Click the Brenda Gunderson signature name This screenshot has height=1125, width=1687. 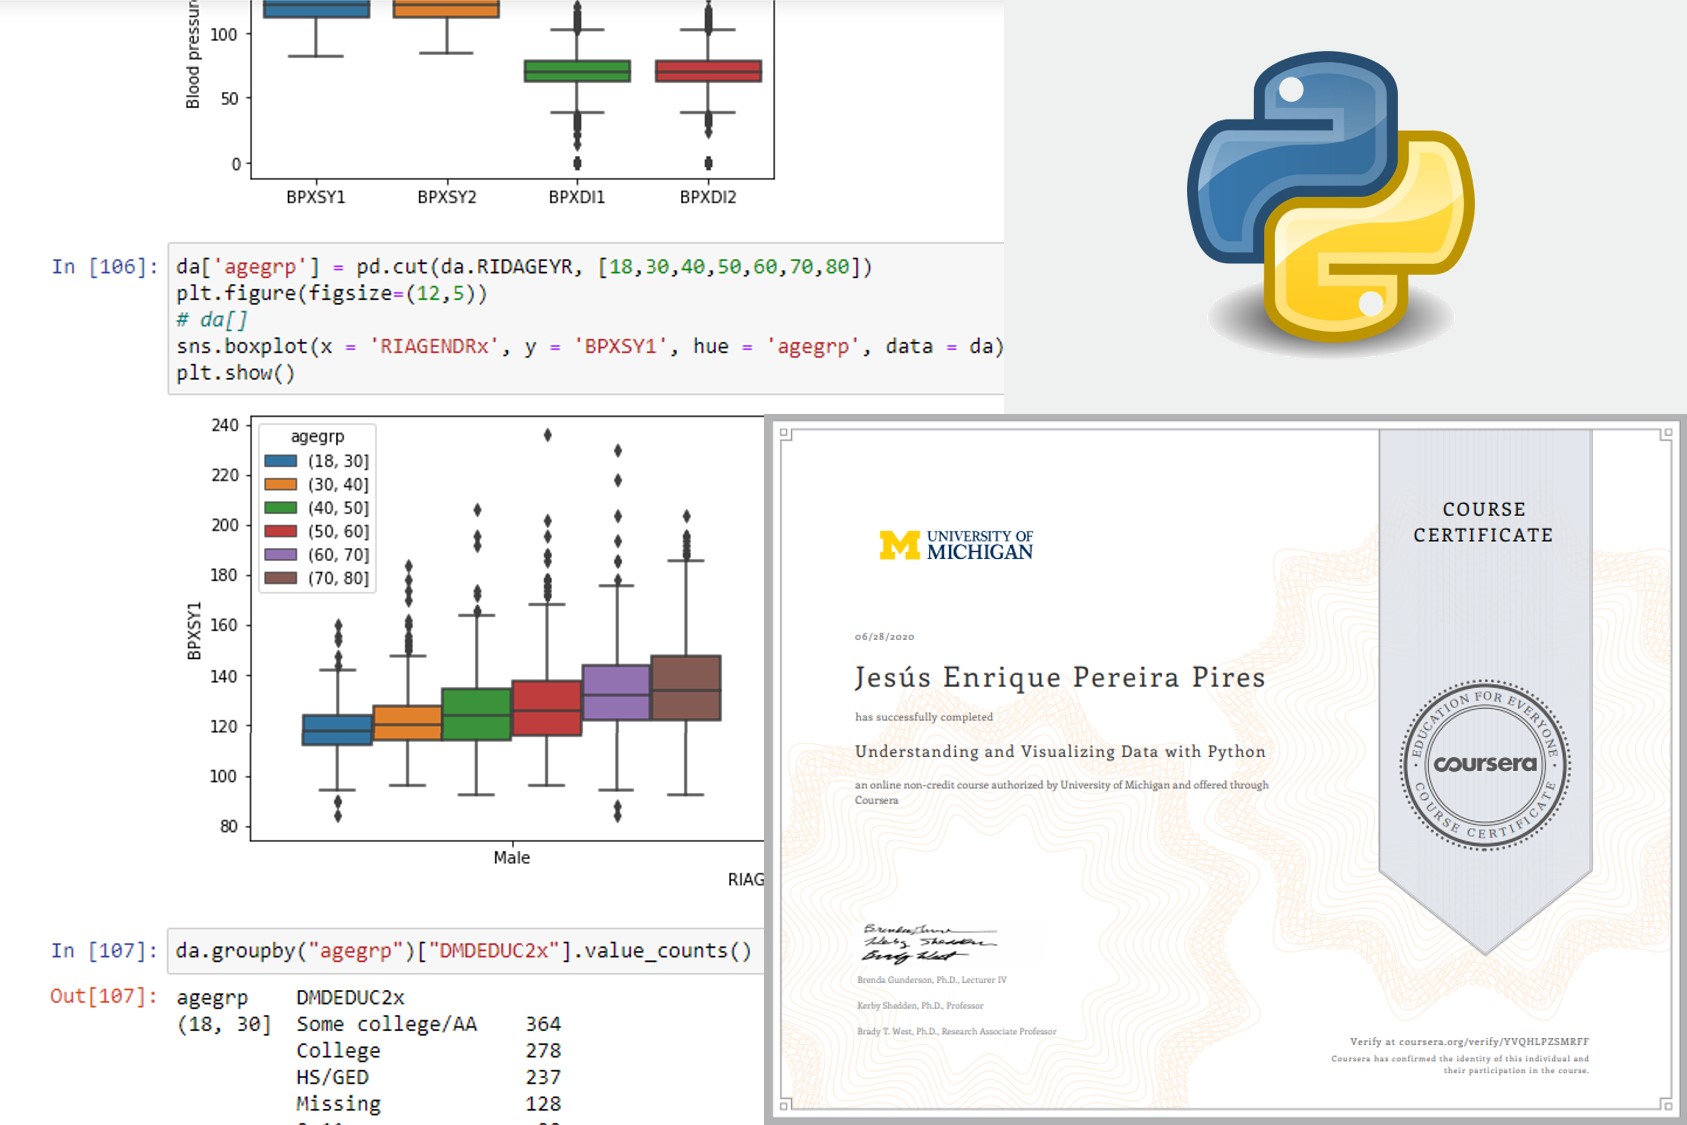[x=932, y=980]
